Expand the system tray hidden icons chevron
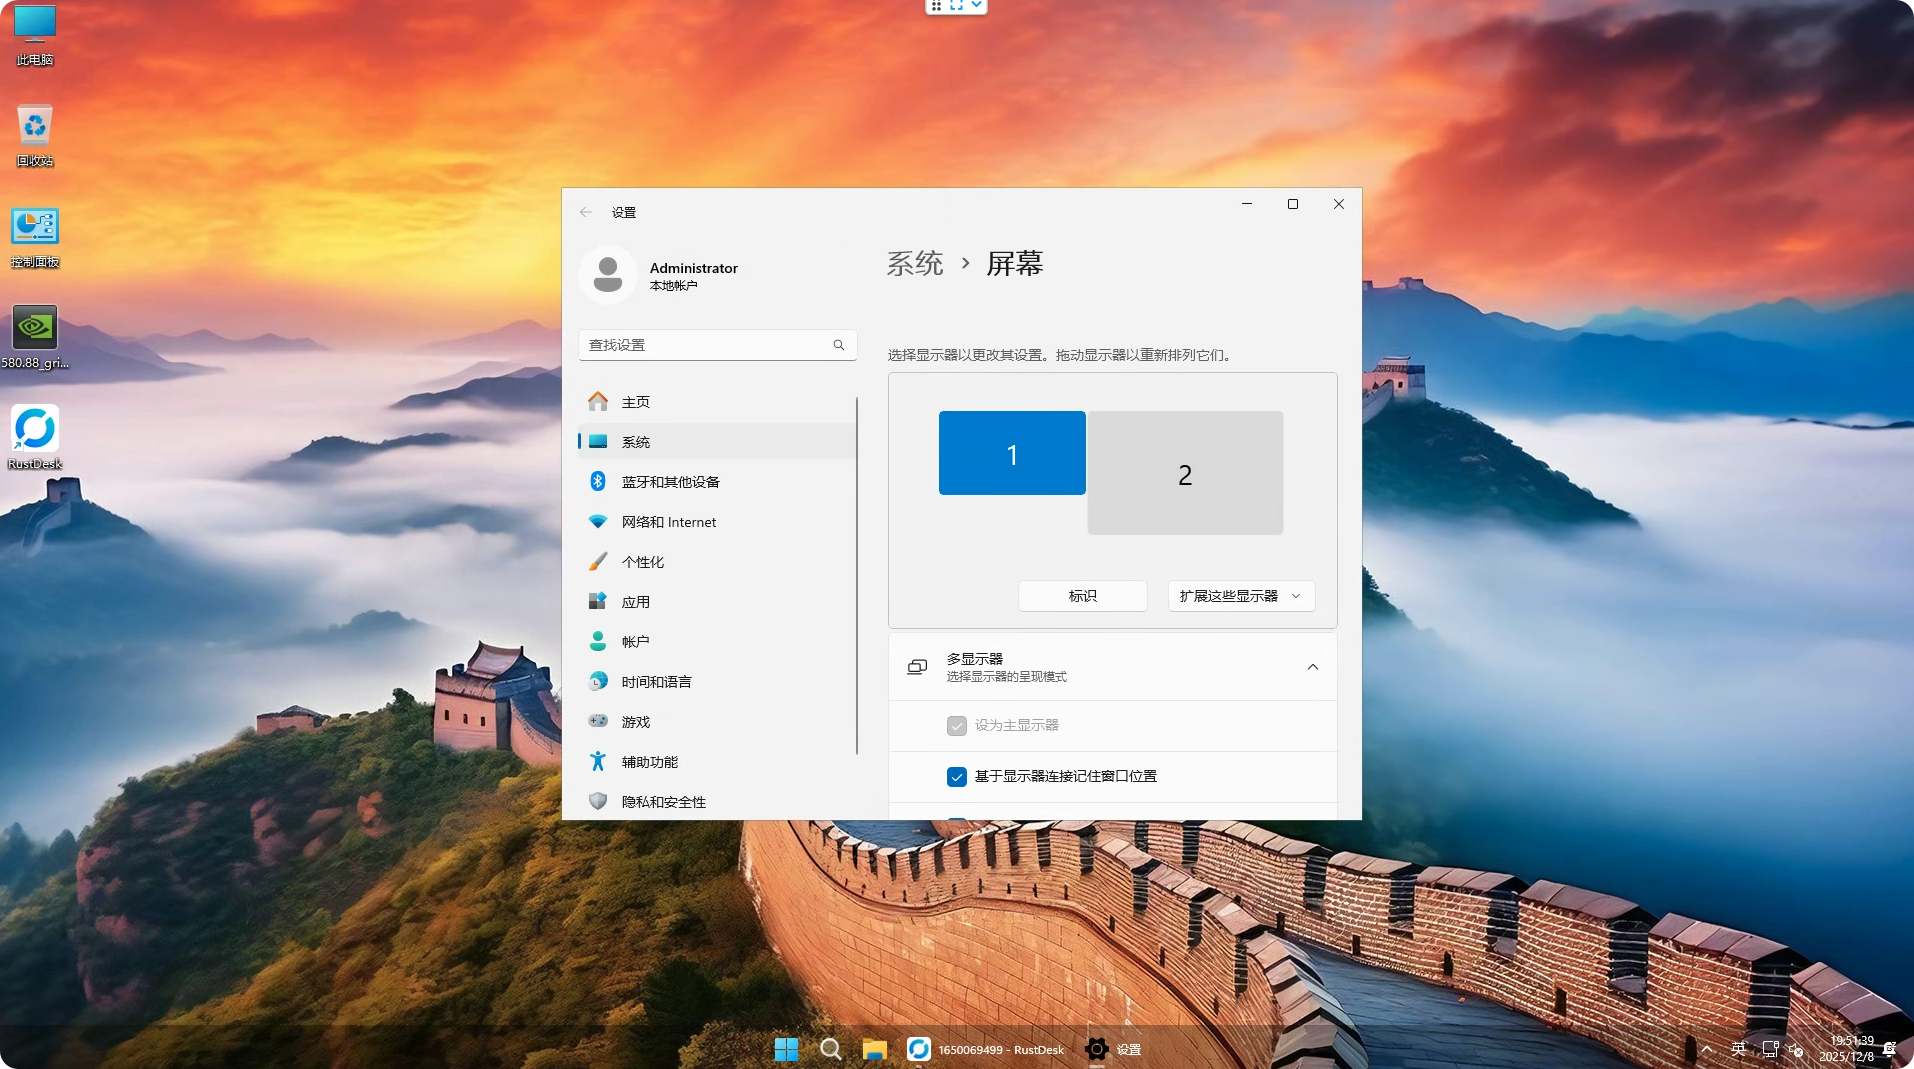The width and height of the screenshot is (1914, 1069). 1706,1049
